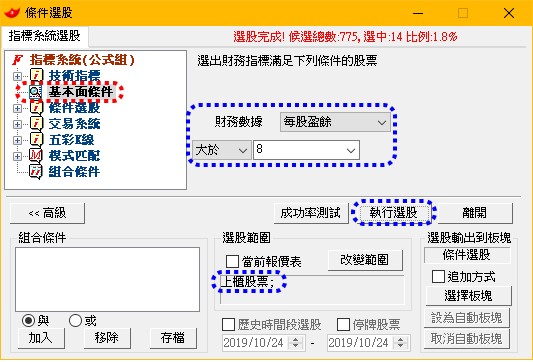This screenshot has width=533, height=362.
Task: Click the 五彩K線 folder icon
Action: coord(36,140)
